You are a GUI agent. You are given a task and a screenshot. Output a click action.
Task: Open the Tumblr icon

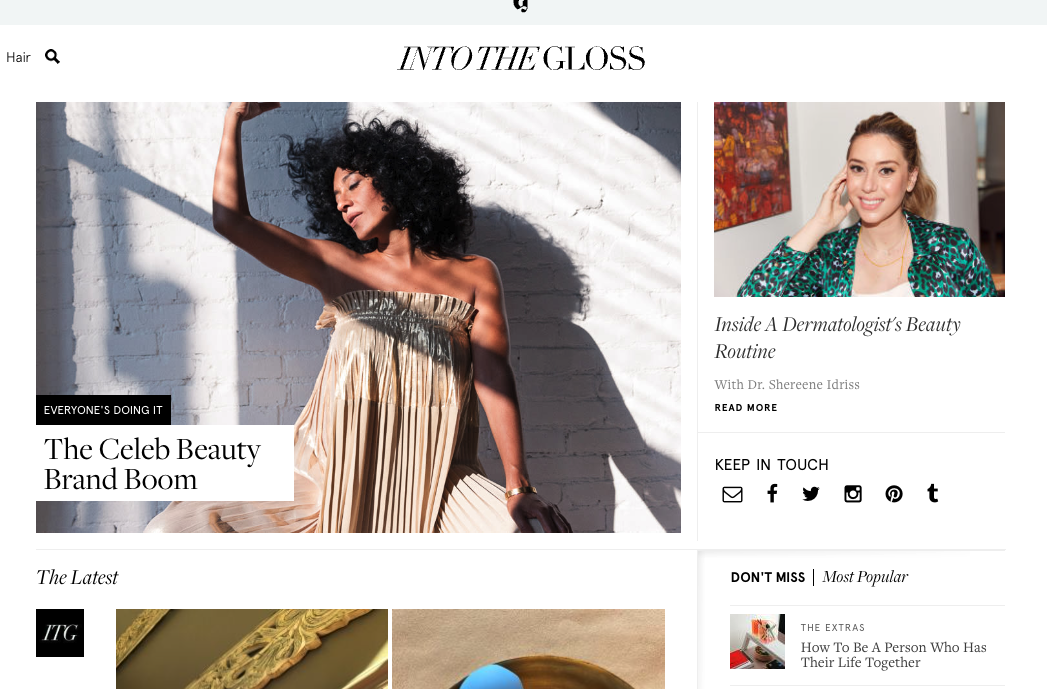[933, 493]
